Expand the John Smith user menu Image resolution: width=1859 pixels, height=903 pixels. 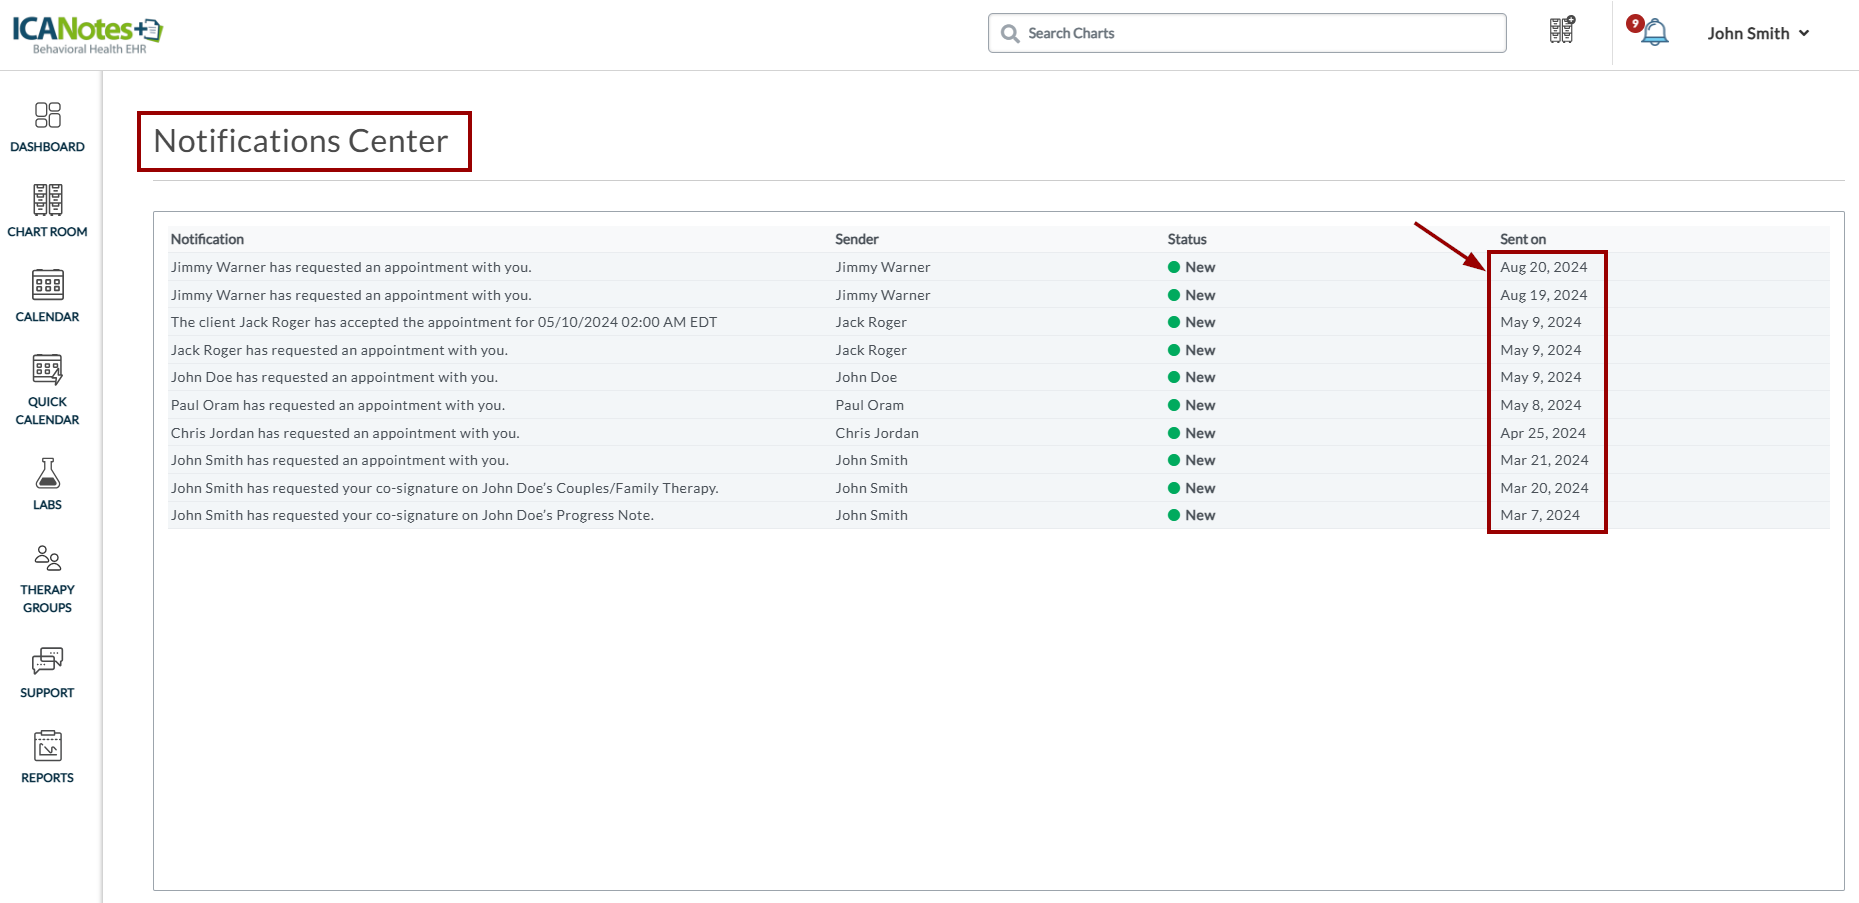click(1758, 33)
